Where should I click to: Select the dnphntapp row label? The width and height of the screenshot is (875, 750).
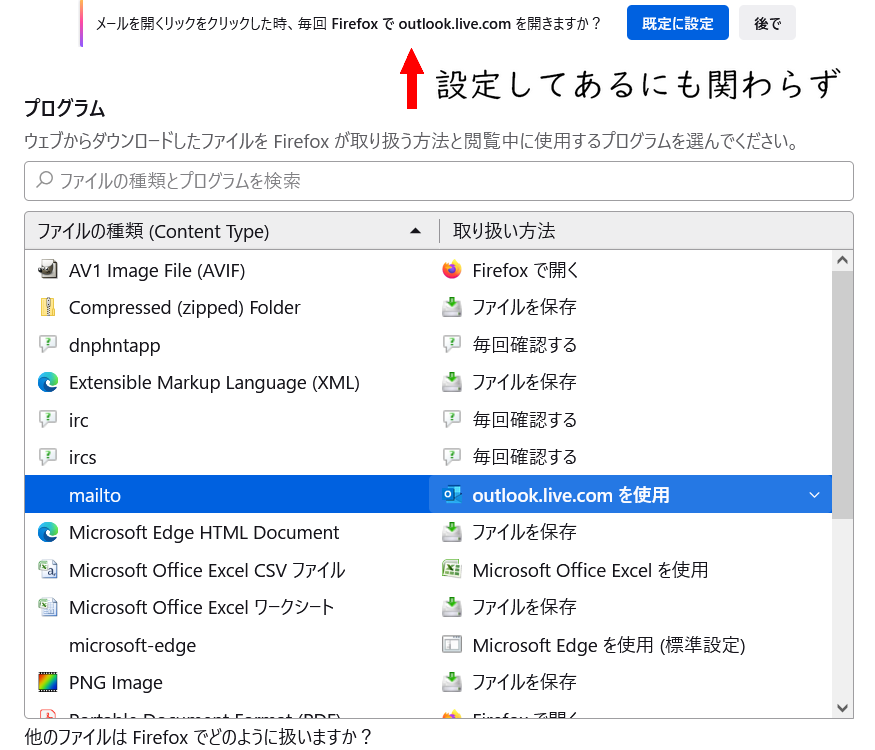114,345
